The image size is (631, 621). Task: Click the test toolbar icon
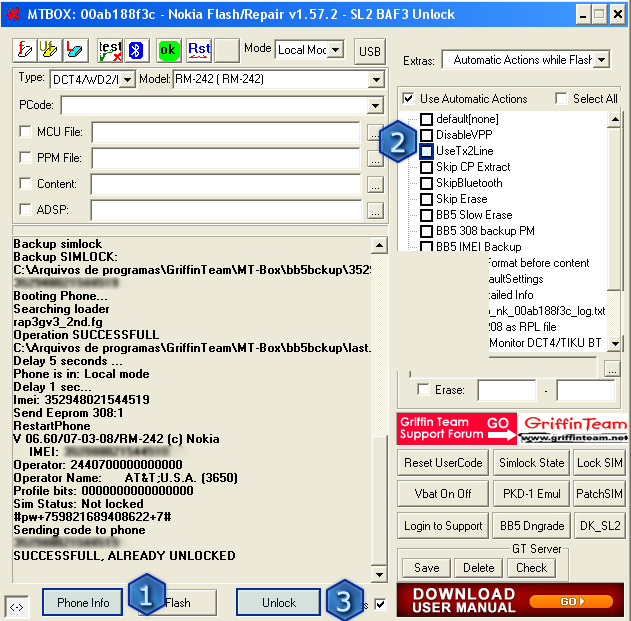click(x=110, y=50)
